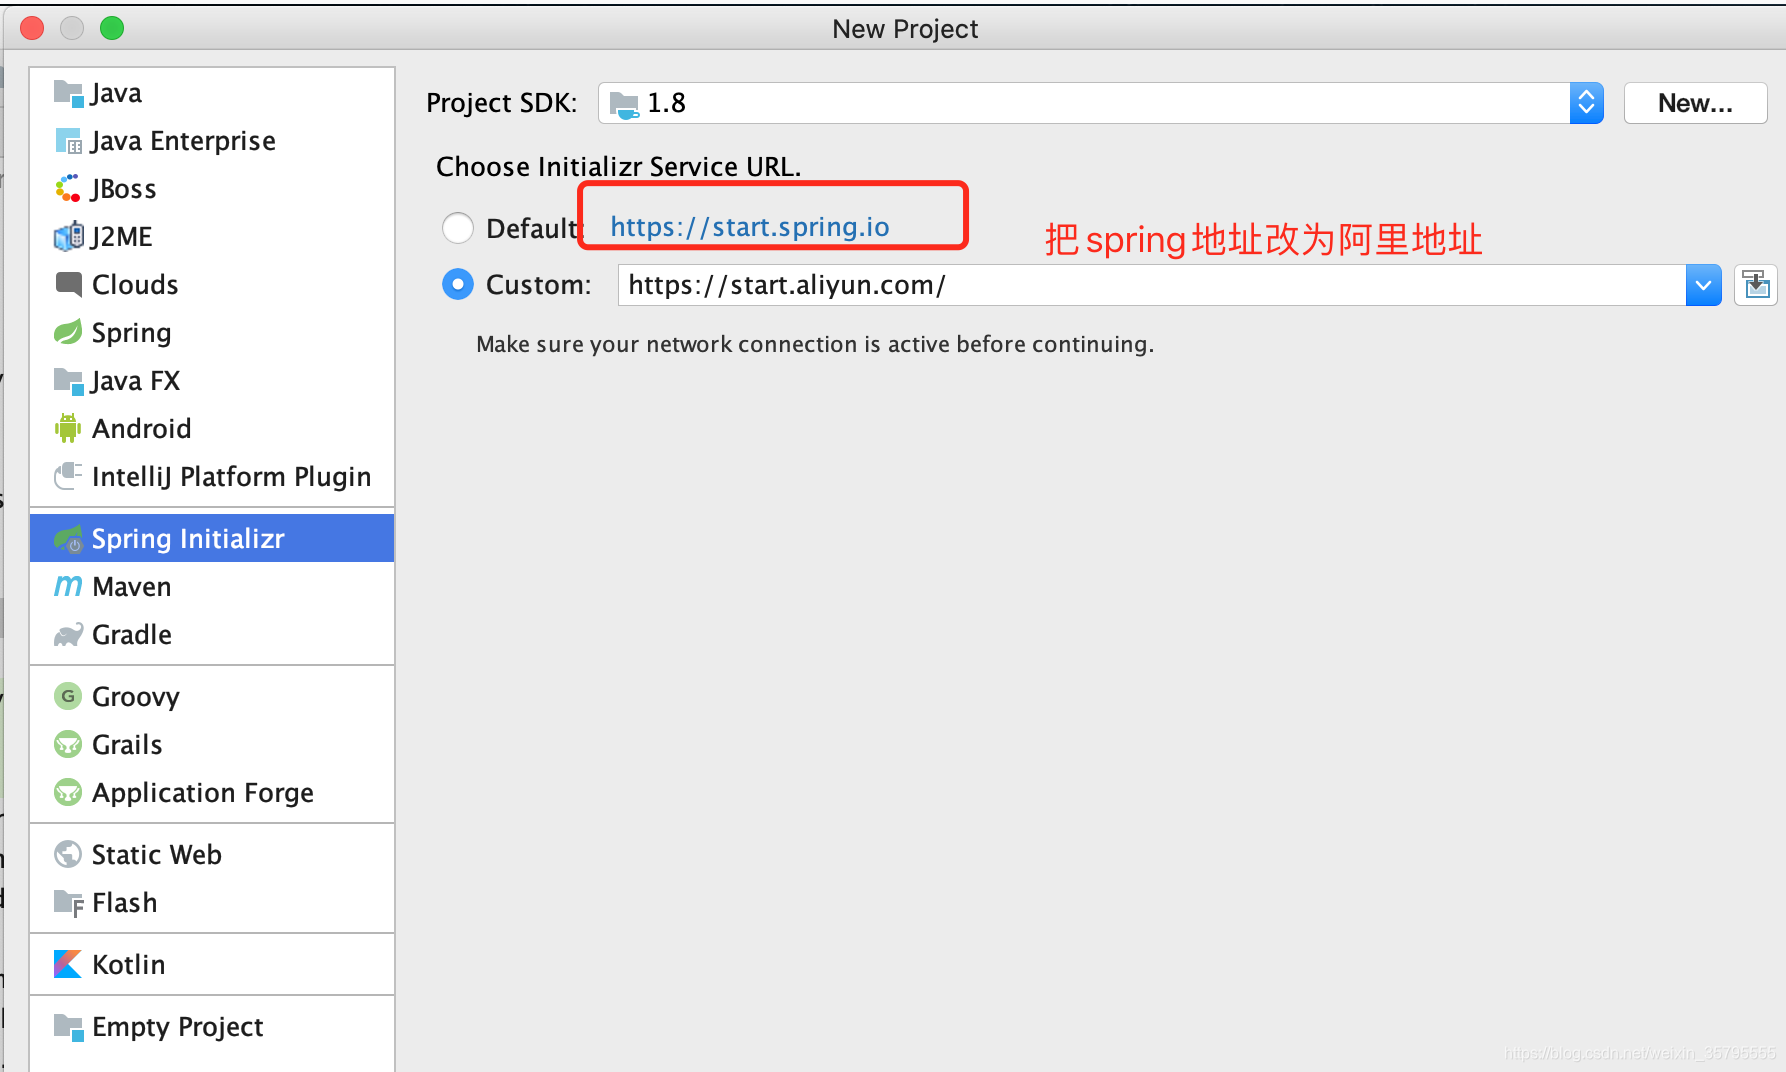Click the Kotlin logo icon
The height and width of the screenshot is (1072, 1786).
click(68, 965)
